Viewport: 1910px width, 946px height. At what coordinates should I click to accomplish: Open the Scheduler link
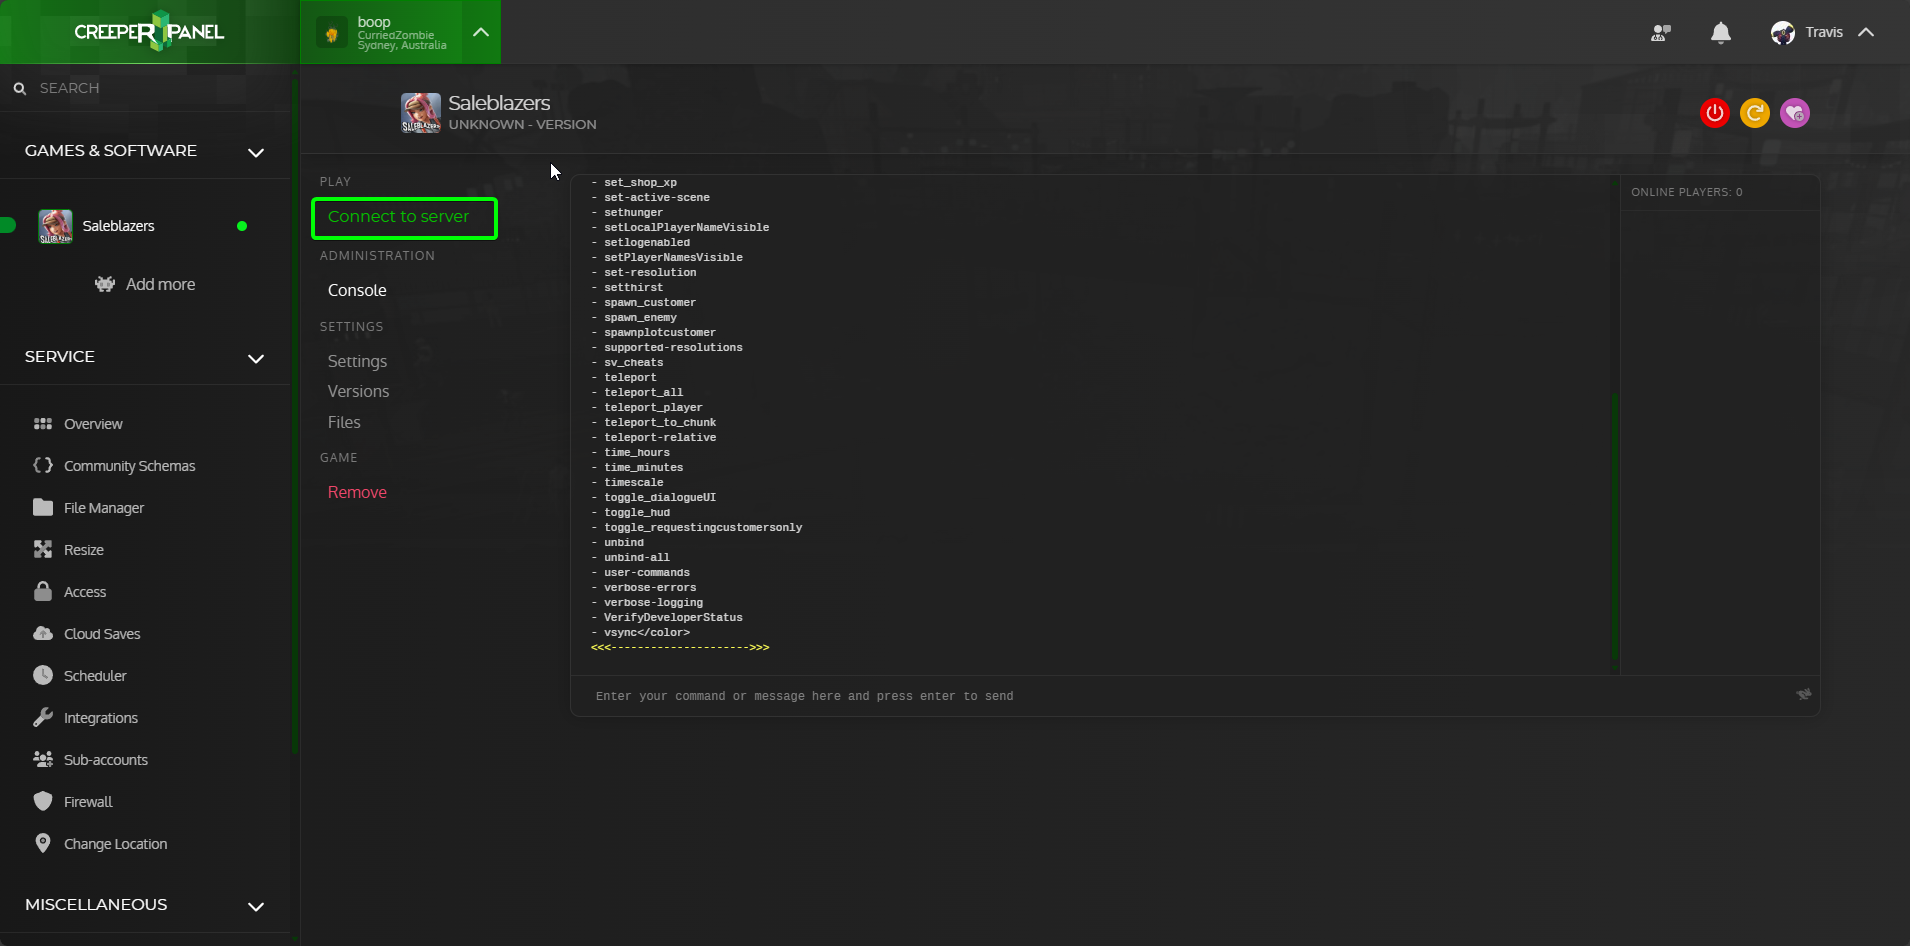(x=95, y=676)
